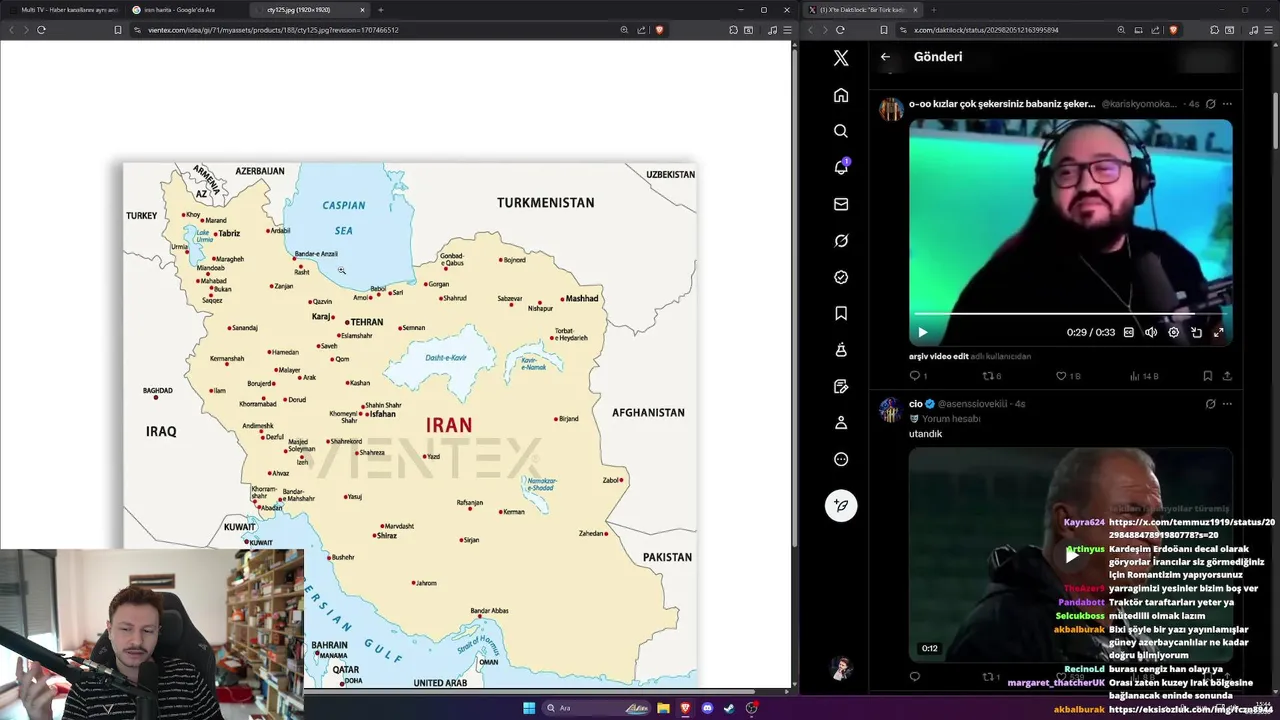Go back with the Gönderi arrow
1280x720 pixels.
click(x=885, y=57)
